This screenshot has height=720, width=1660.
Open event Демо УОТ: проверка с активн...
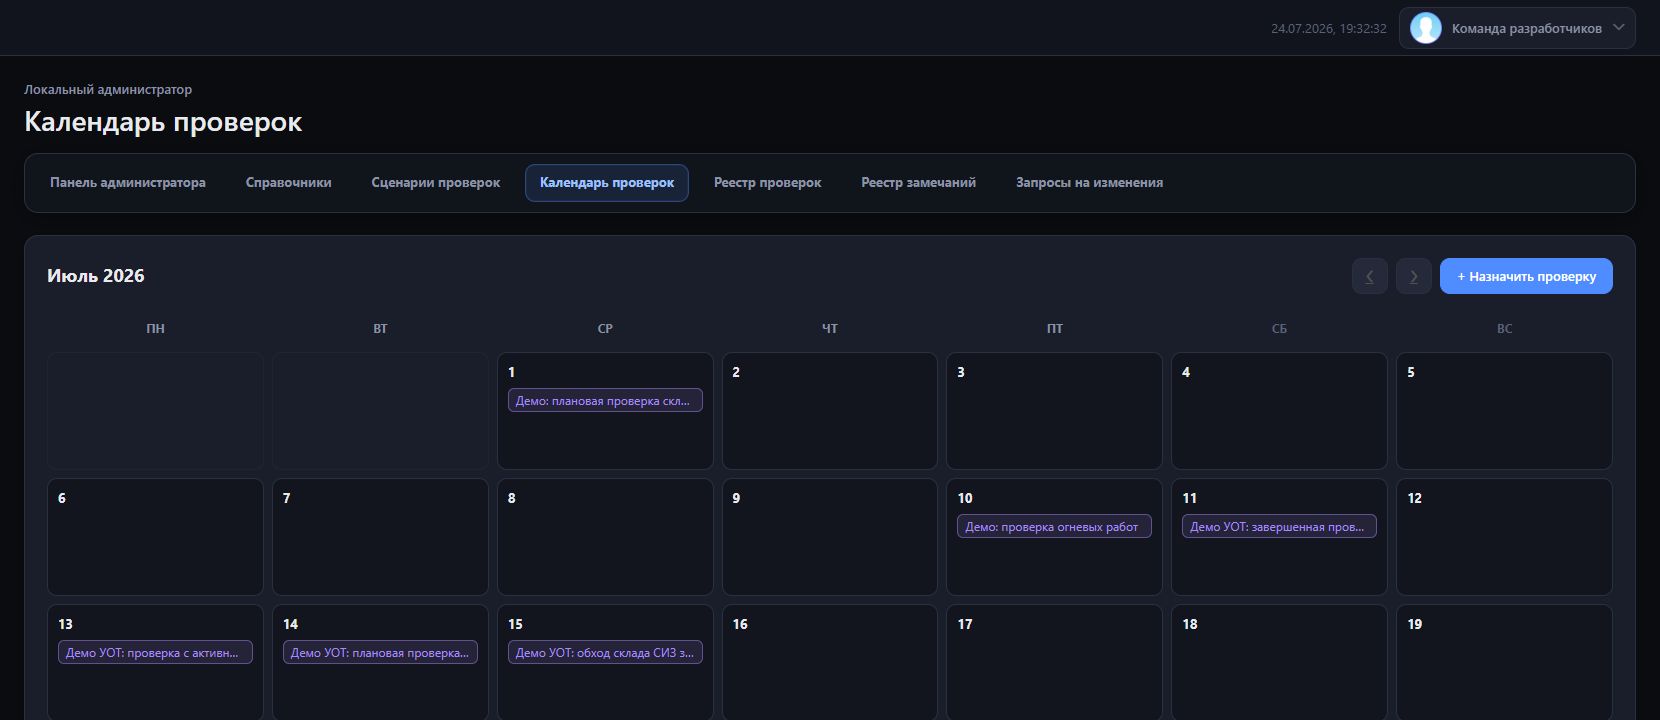pyautogui.click(x=155, y=652)
